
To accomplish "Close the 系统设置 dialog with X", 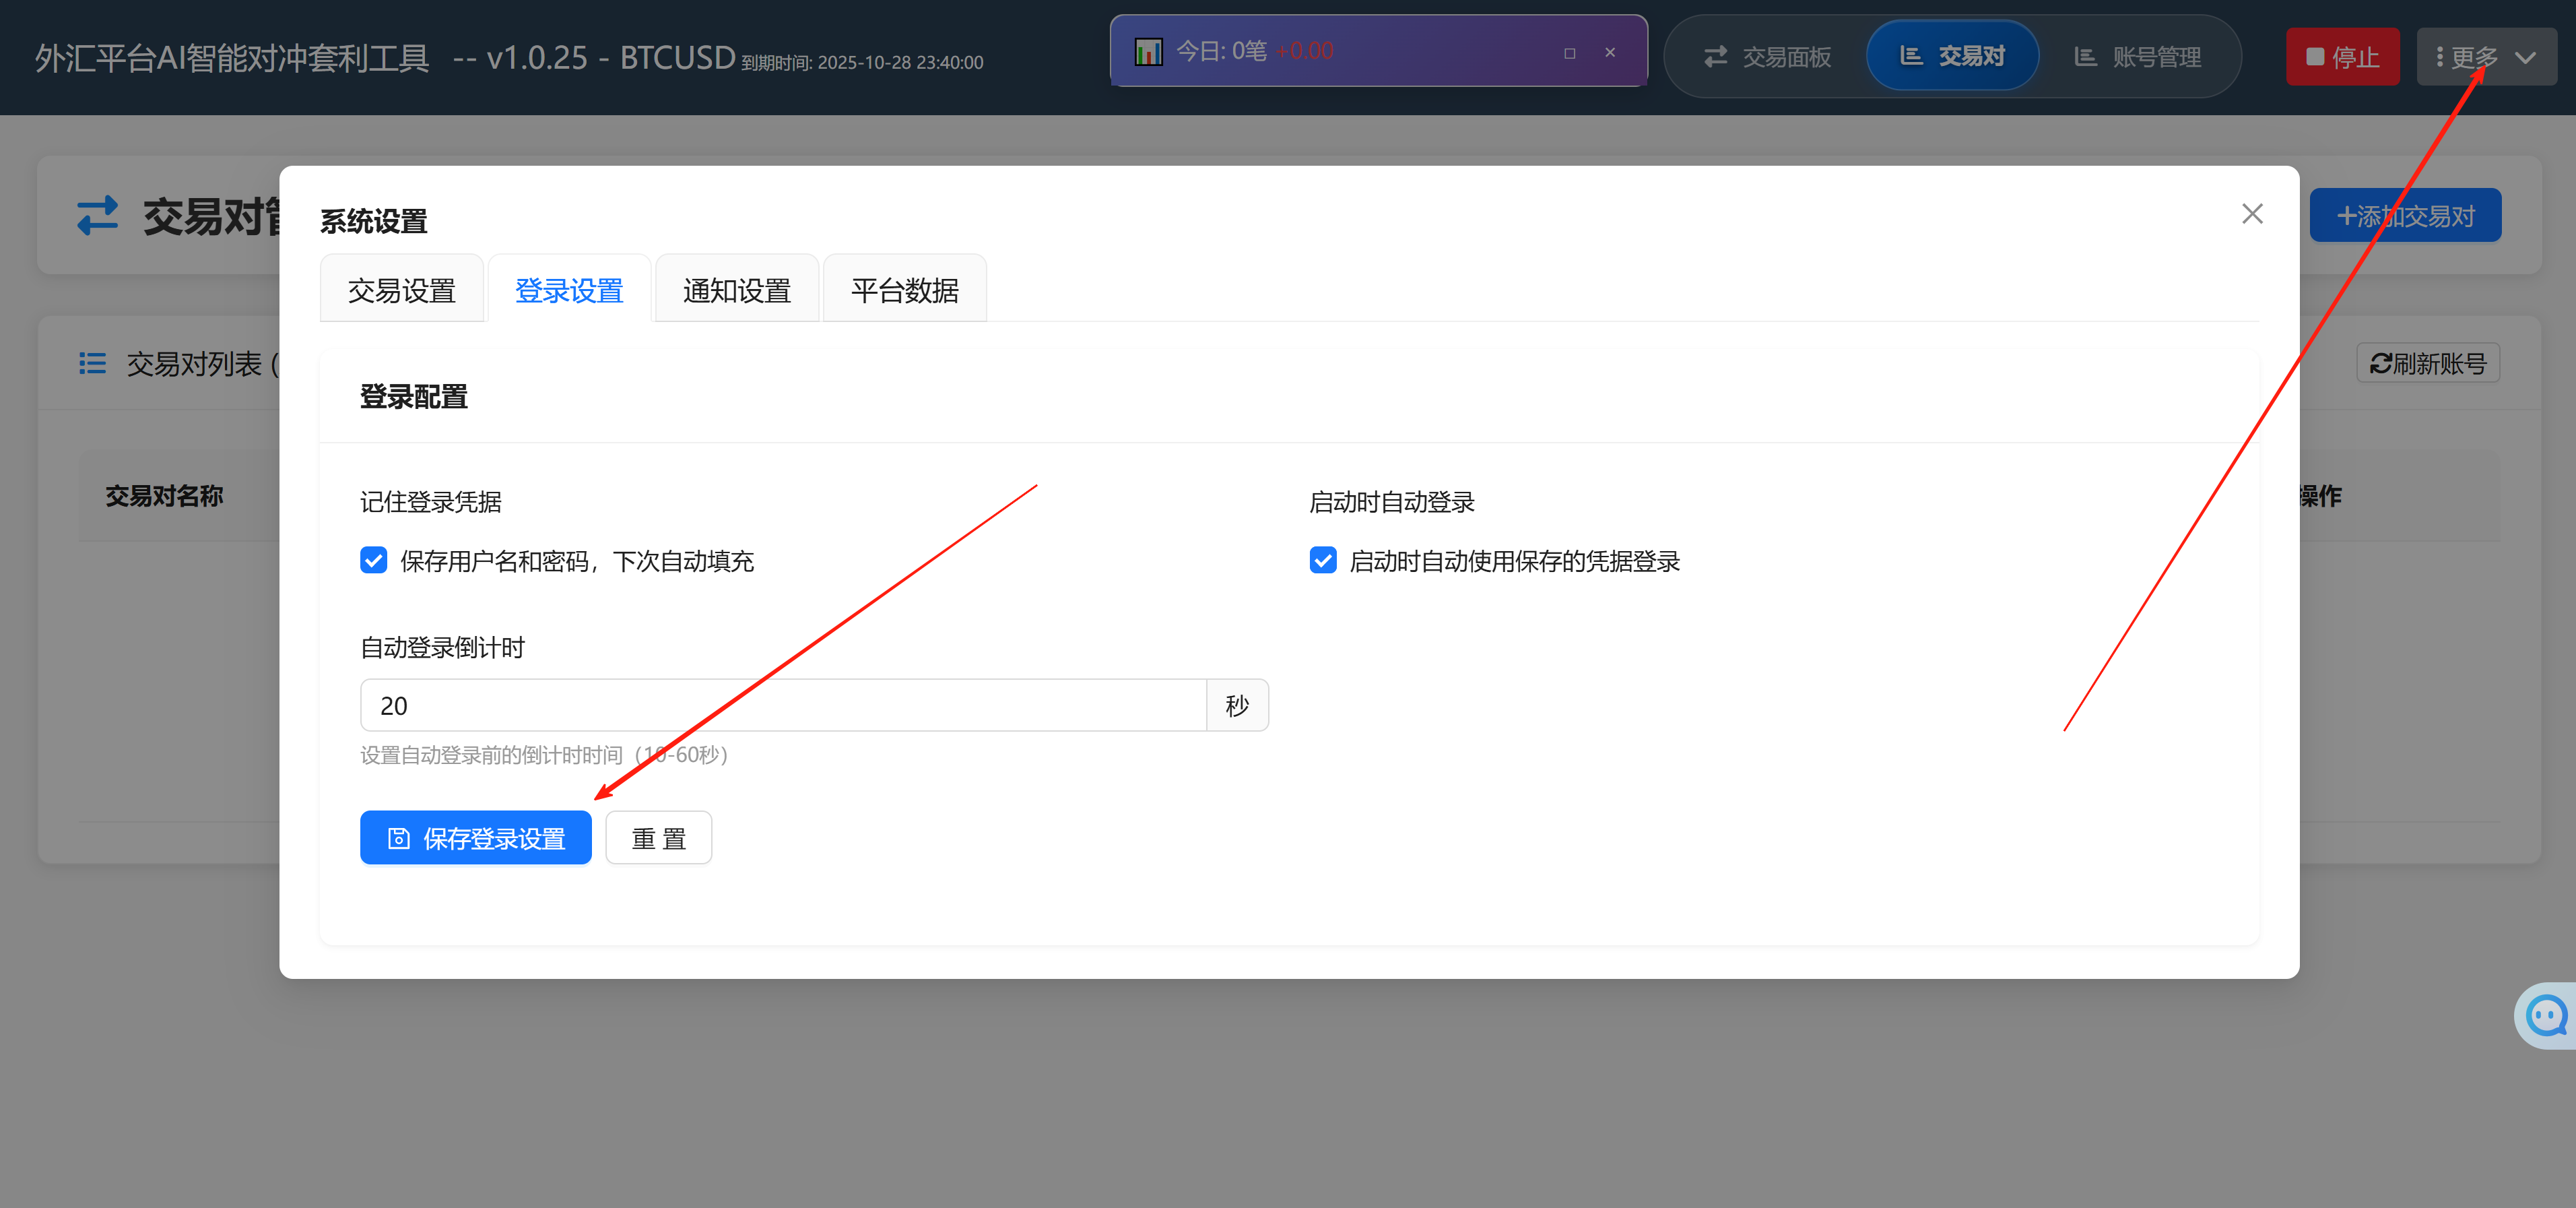I will [2252, 214].
